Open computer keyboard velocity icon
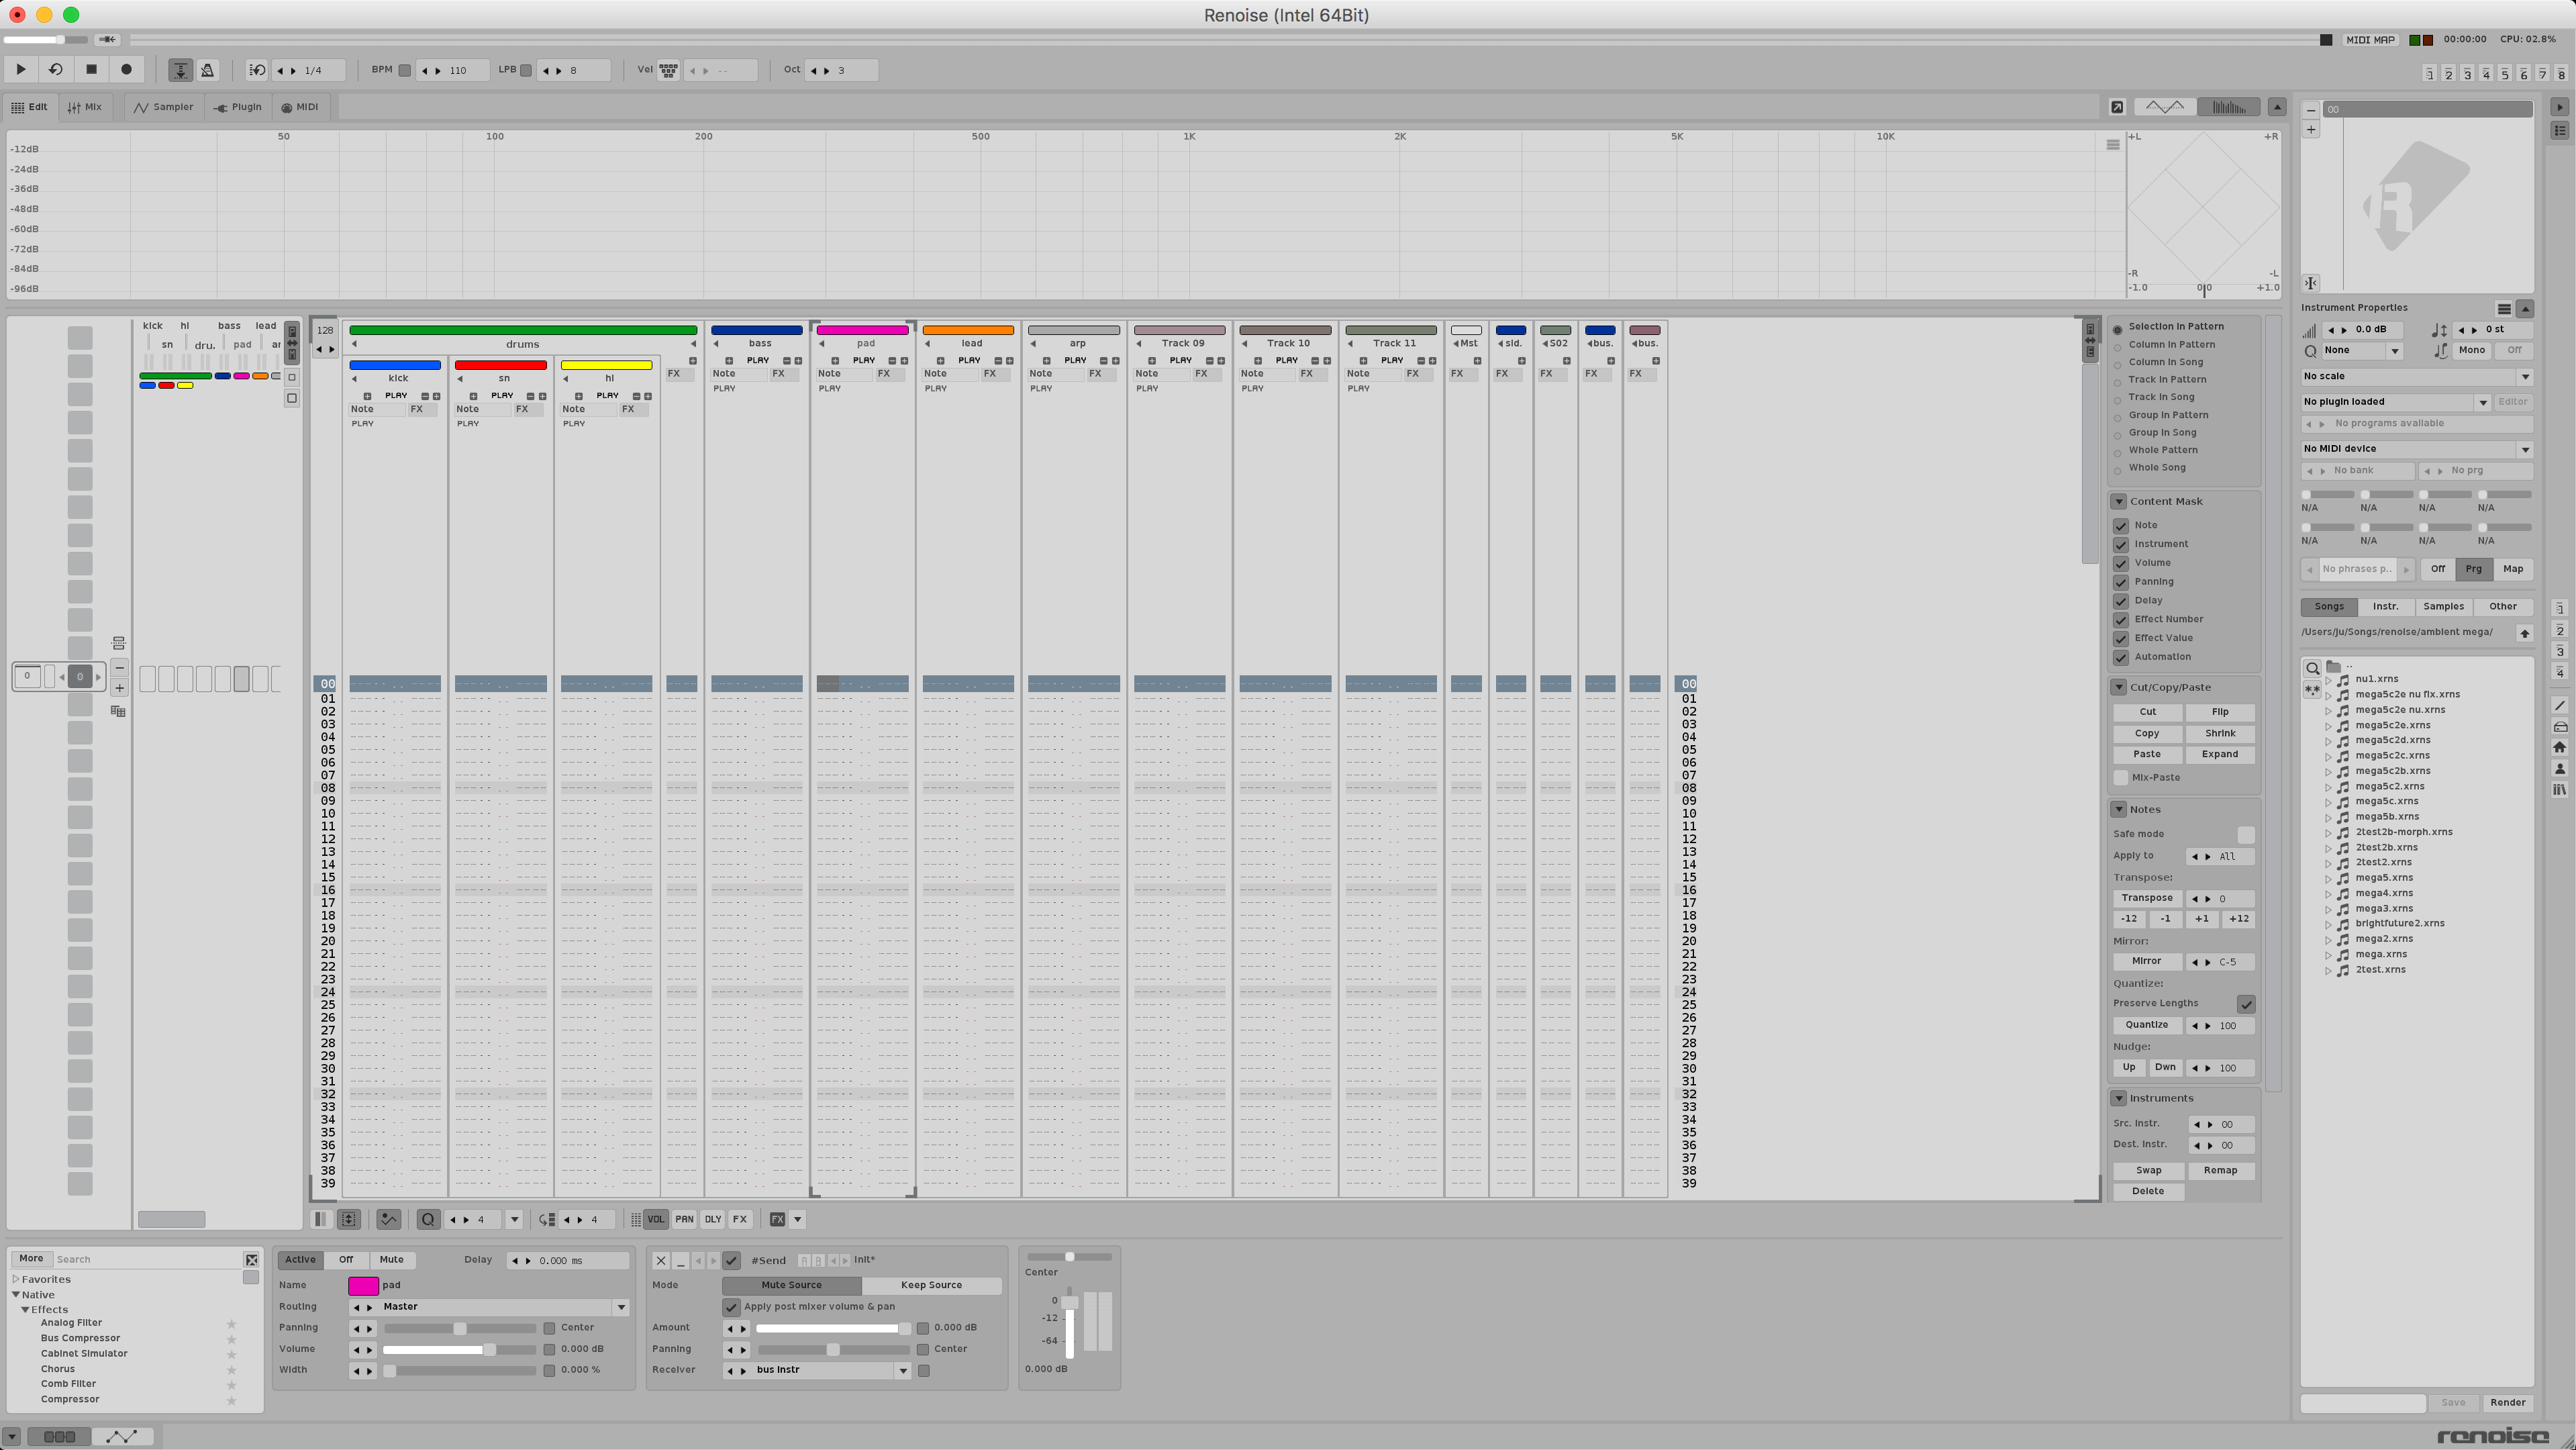Viewport: 2576px width, 1450px height. (x=668, y=70)
